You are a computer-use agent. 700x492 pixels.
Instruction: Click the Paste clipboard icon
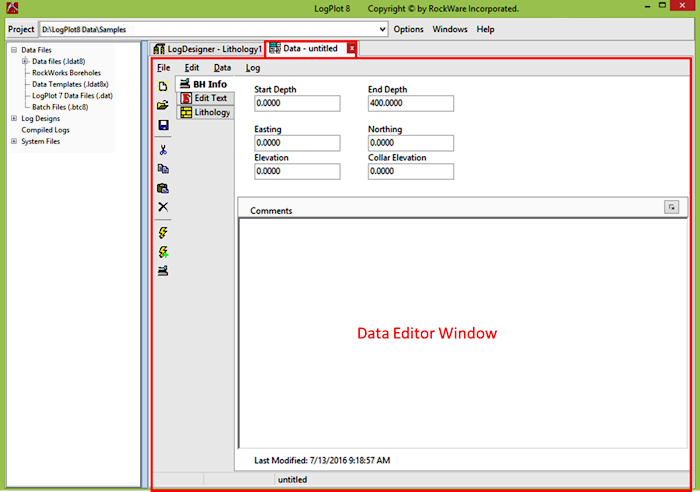point(163,188)
